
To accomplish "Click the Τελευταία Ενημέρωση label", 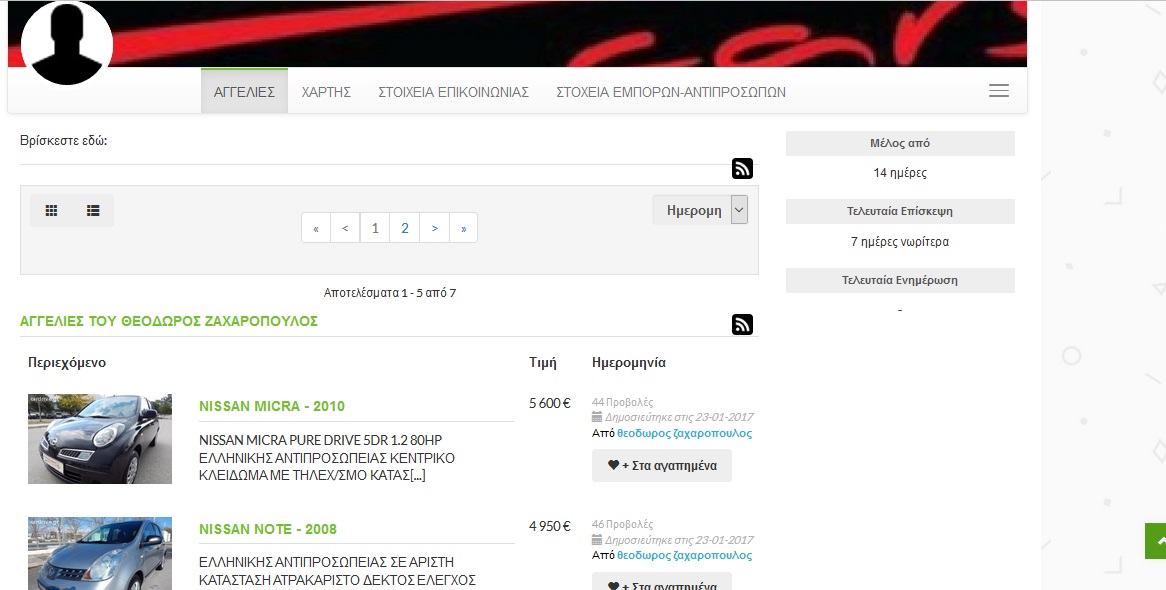I will tap(900, 280).
